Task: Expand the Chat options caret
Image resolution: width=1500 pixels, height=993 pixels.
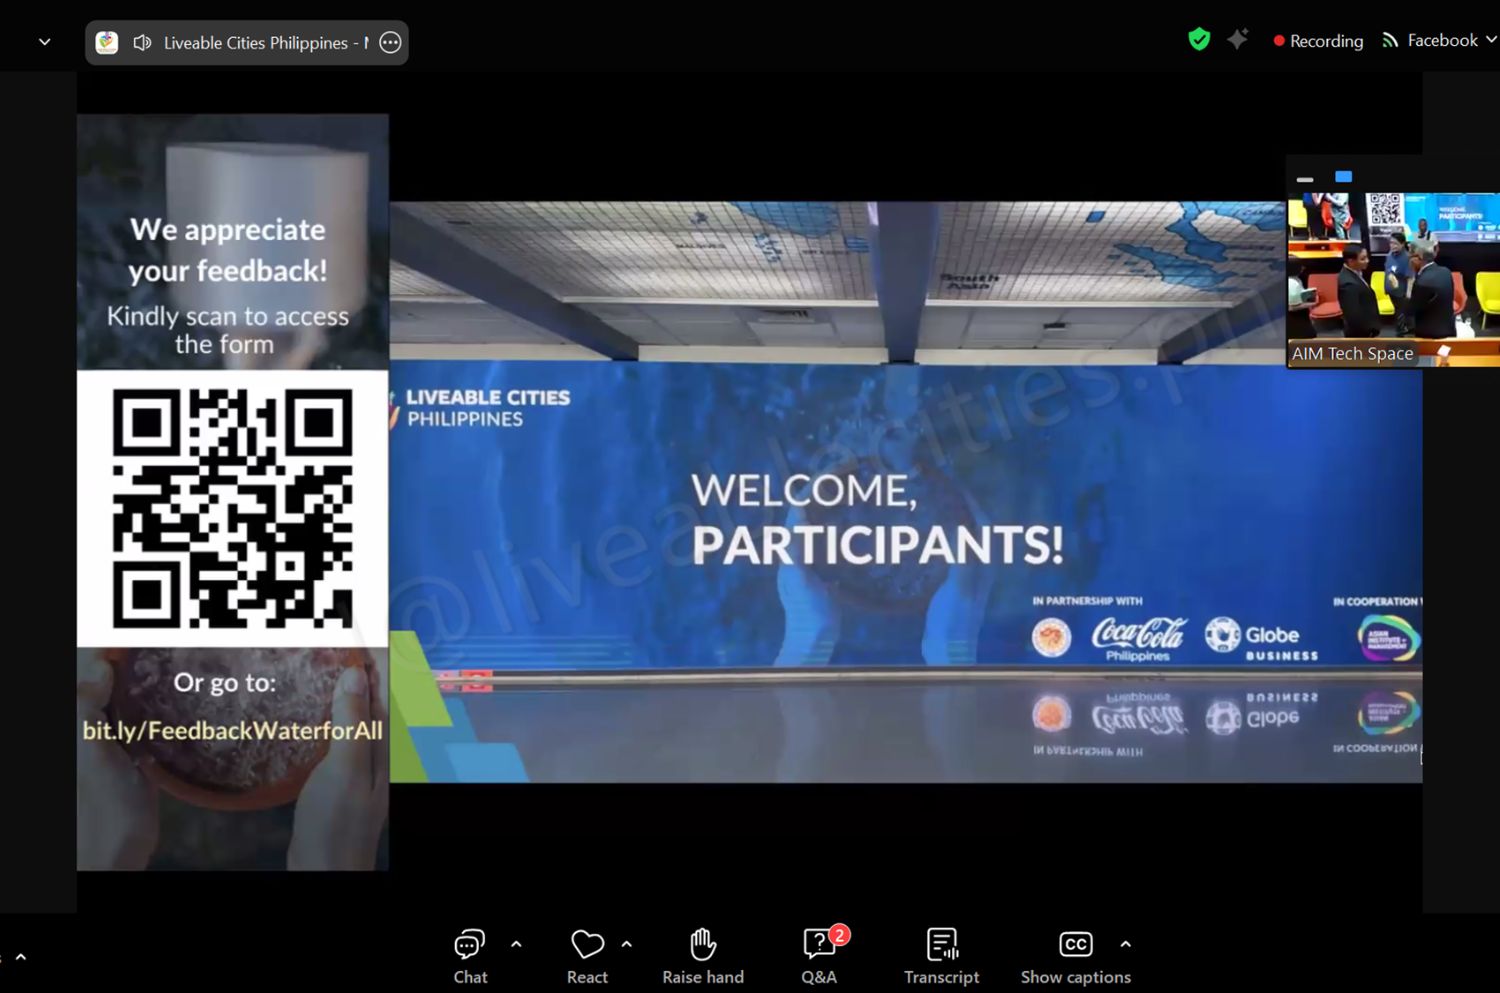Action: point(516,944)
